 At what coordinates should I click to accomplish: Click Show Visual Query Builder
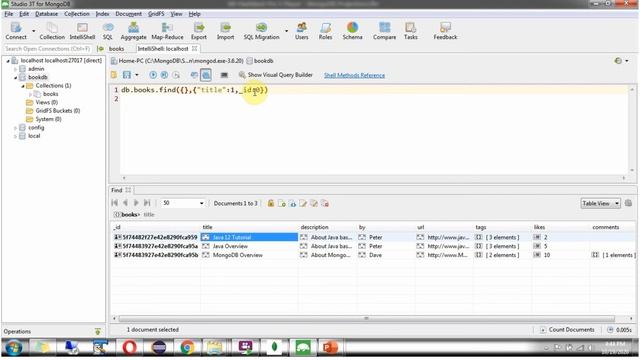tap(276, 75)
